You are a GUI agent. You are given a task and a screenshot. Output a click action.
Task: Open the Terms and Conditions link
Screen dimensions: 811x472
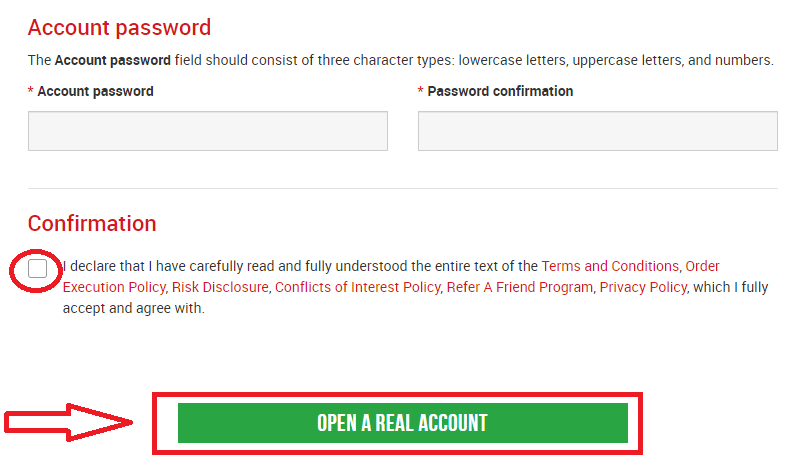click(x=609, y=266)
